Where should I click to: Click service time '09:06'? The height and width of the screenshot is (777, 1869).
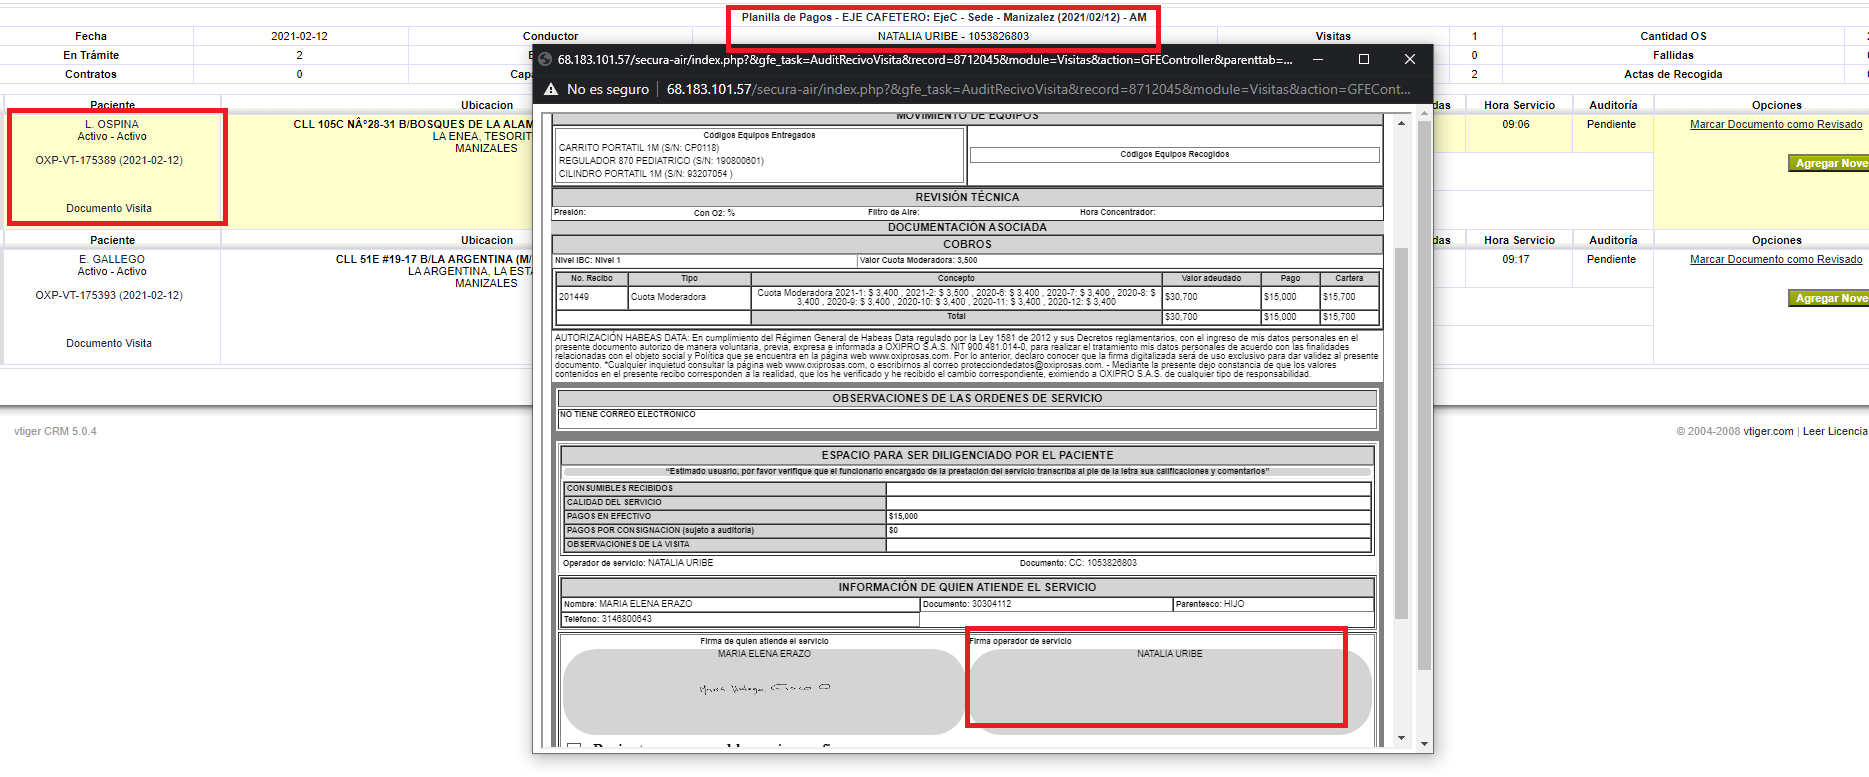1515,124
